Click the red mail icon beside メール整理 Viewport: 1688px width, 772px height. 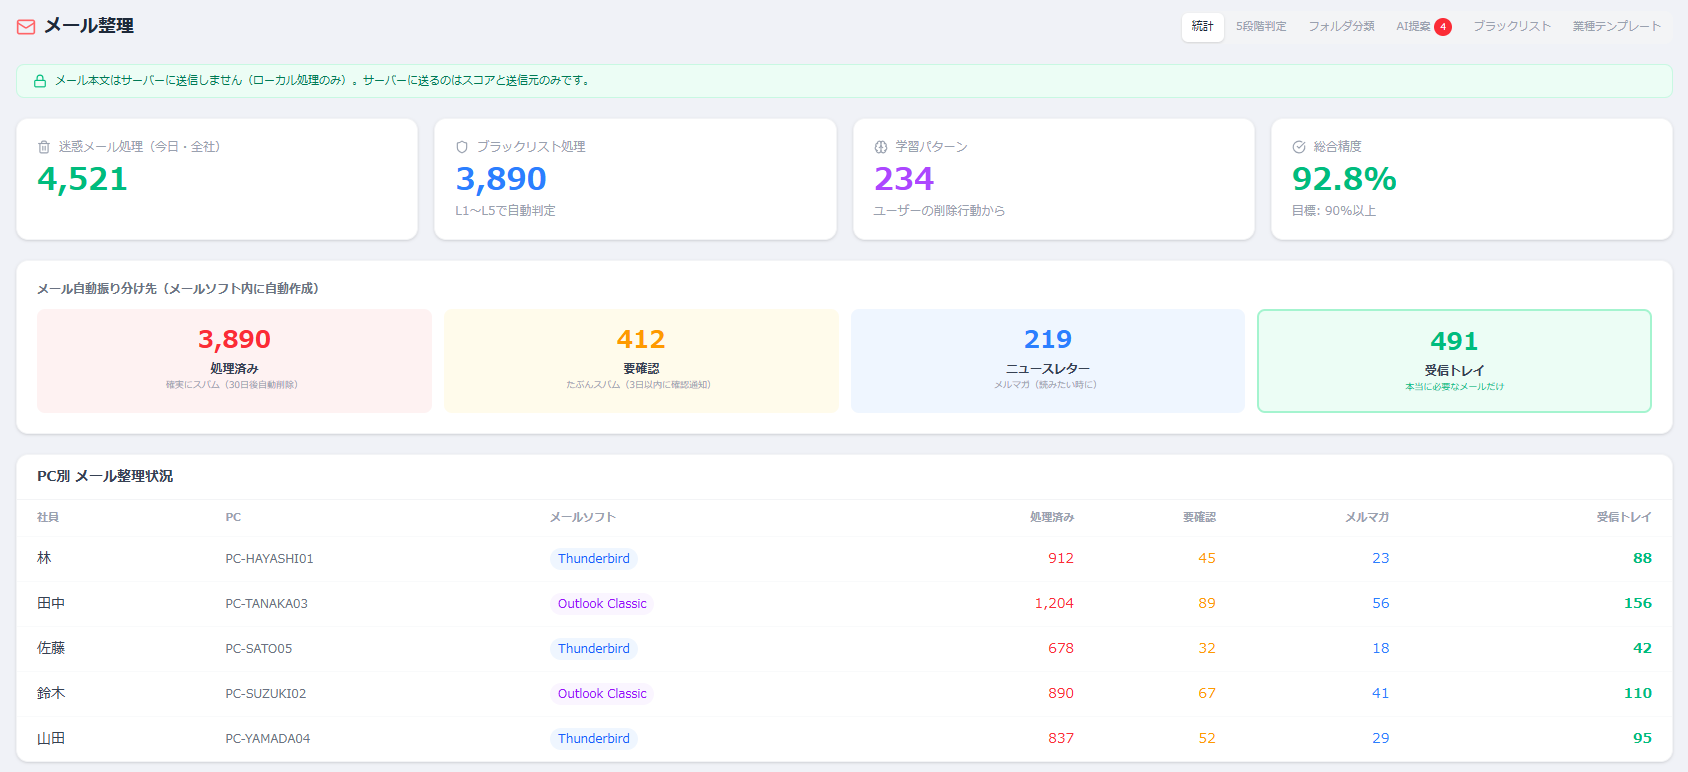[26, 27]
